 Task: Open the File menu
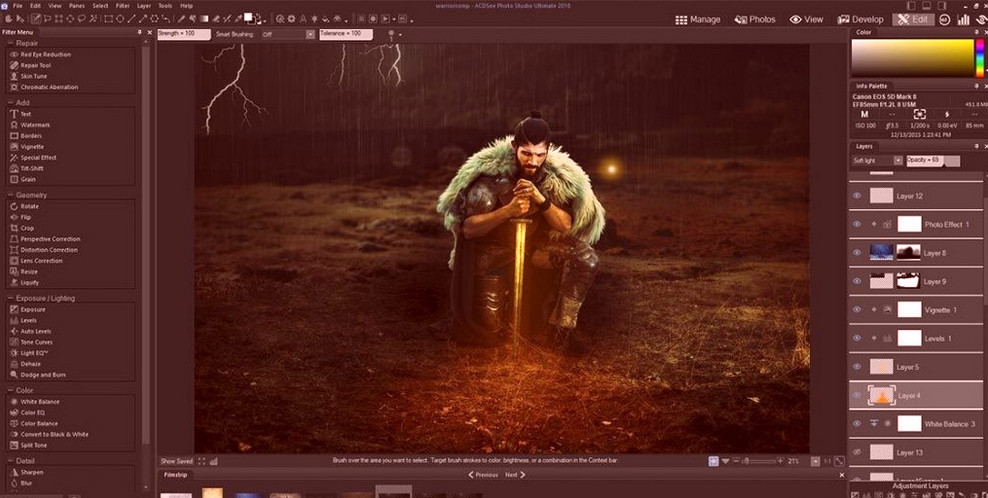coord(18,6)
